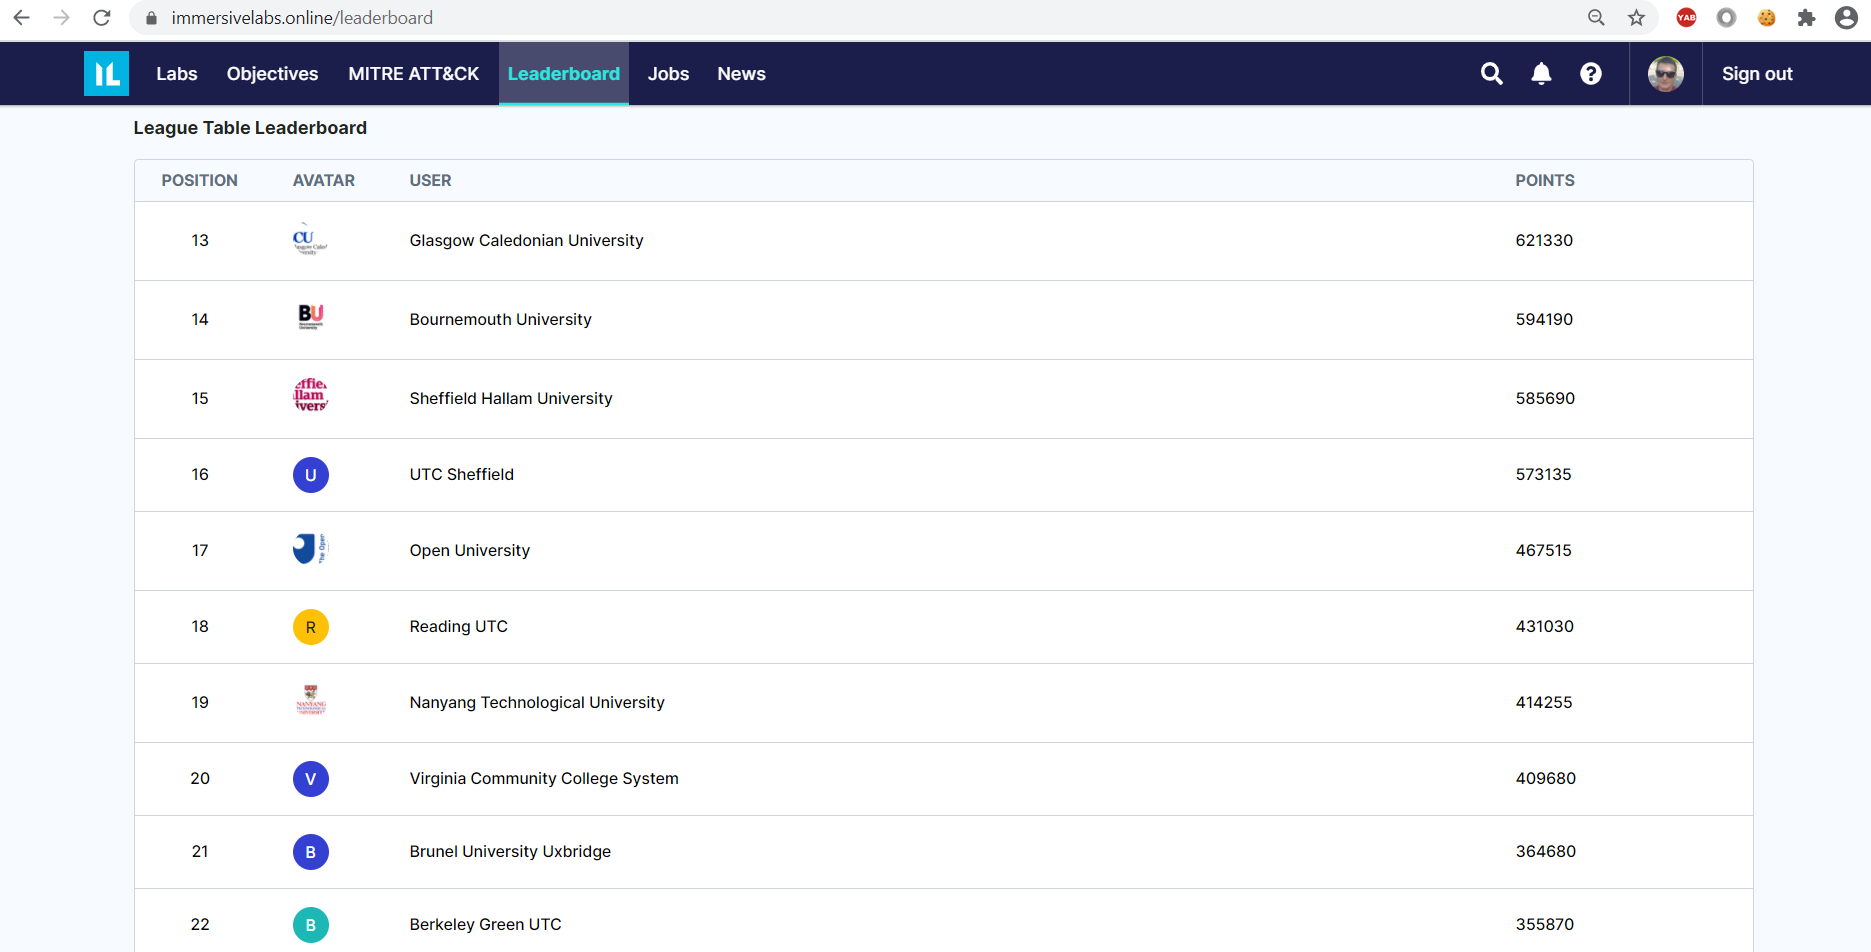Click Bournemouth University BU avatar logo
Viewport: 1871px width, 952px height.
click(x=310, y=318)
